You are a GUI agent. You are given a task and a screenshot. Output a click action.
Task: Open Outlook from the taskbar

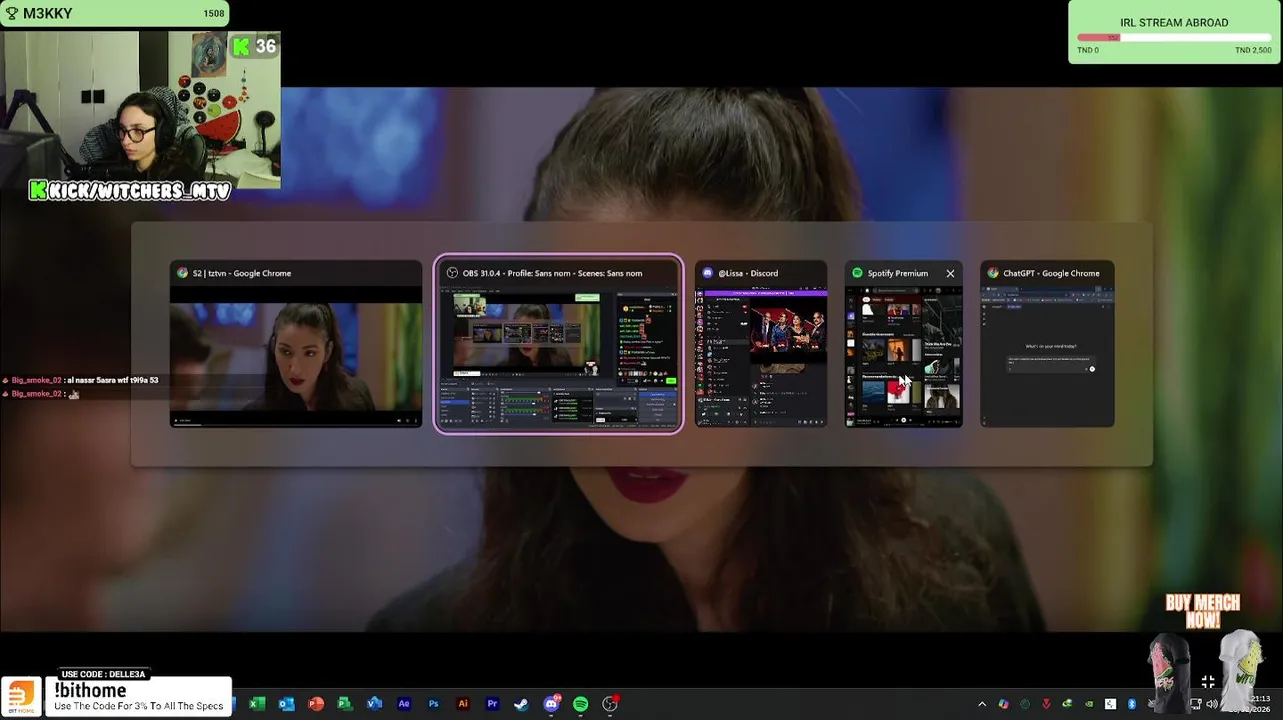coord(286,704)
